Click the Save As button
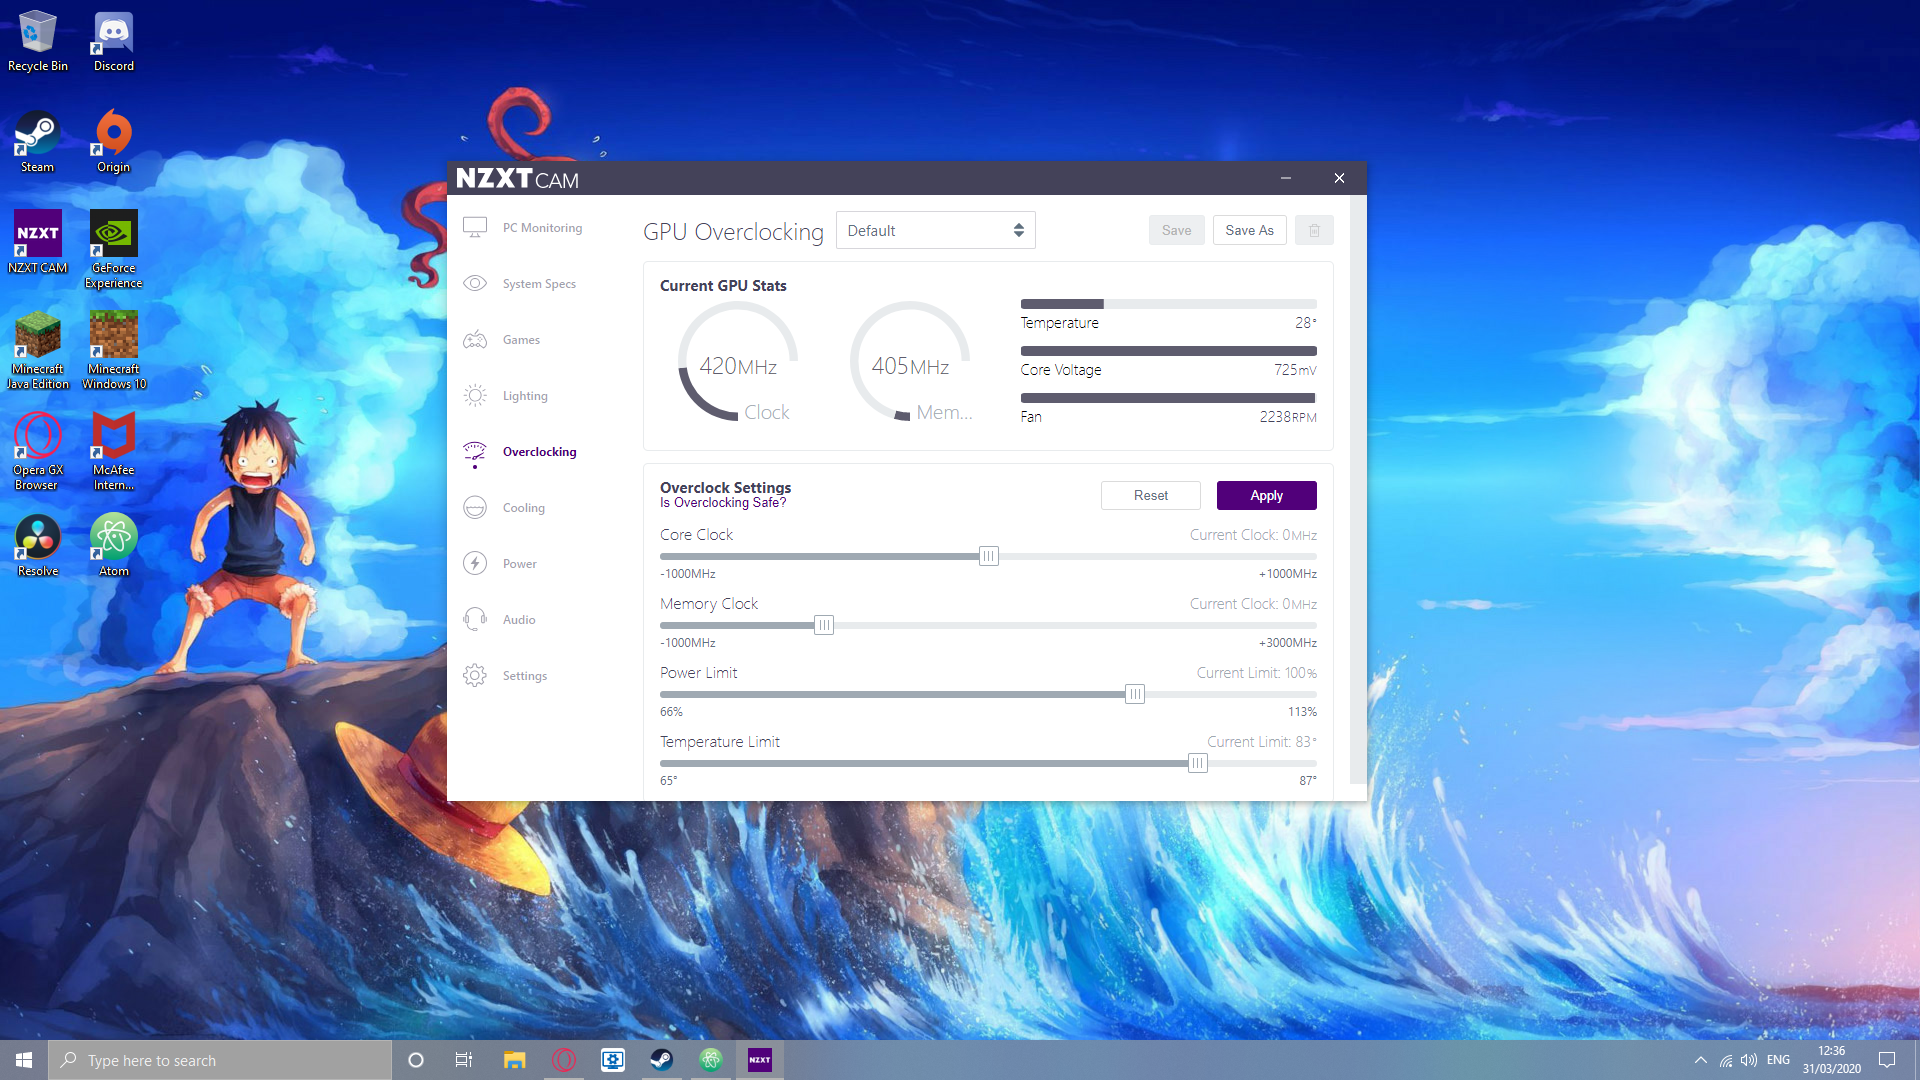Viewport: 1920px width, 1080px height. pos(1249,231)
